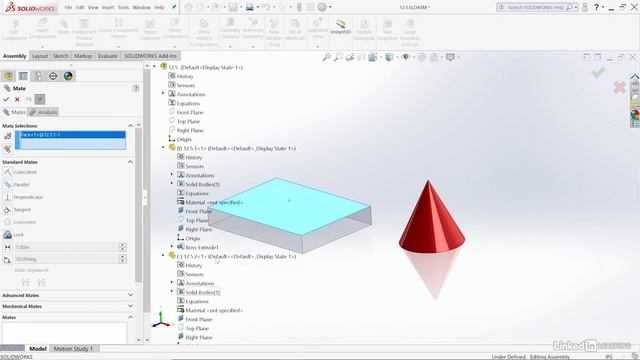Click the Instant3D ribbon button
Viewport: 640px width, 360px height.
click(341, 27)
